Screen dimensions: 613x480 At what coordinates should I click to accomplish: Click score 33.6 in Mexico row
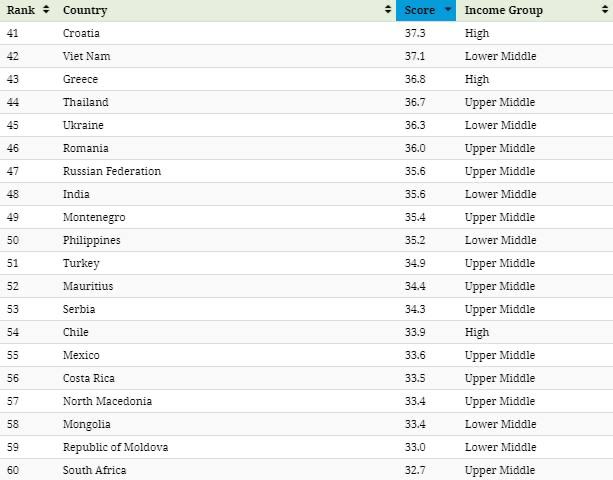tap(415, 355)
